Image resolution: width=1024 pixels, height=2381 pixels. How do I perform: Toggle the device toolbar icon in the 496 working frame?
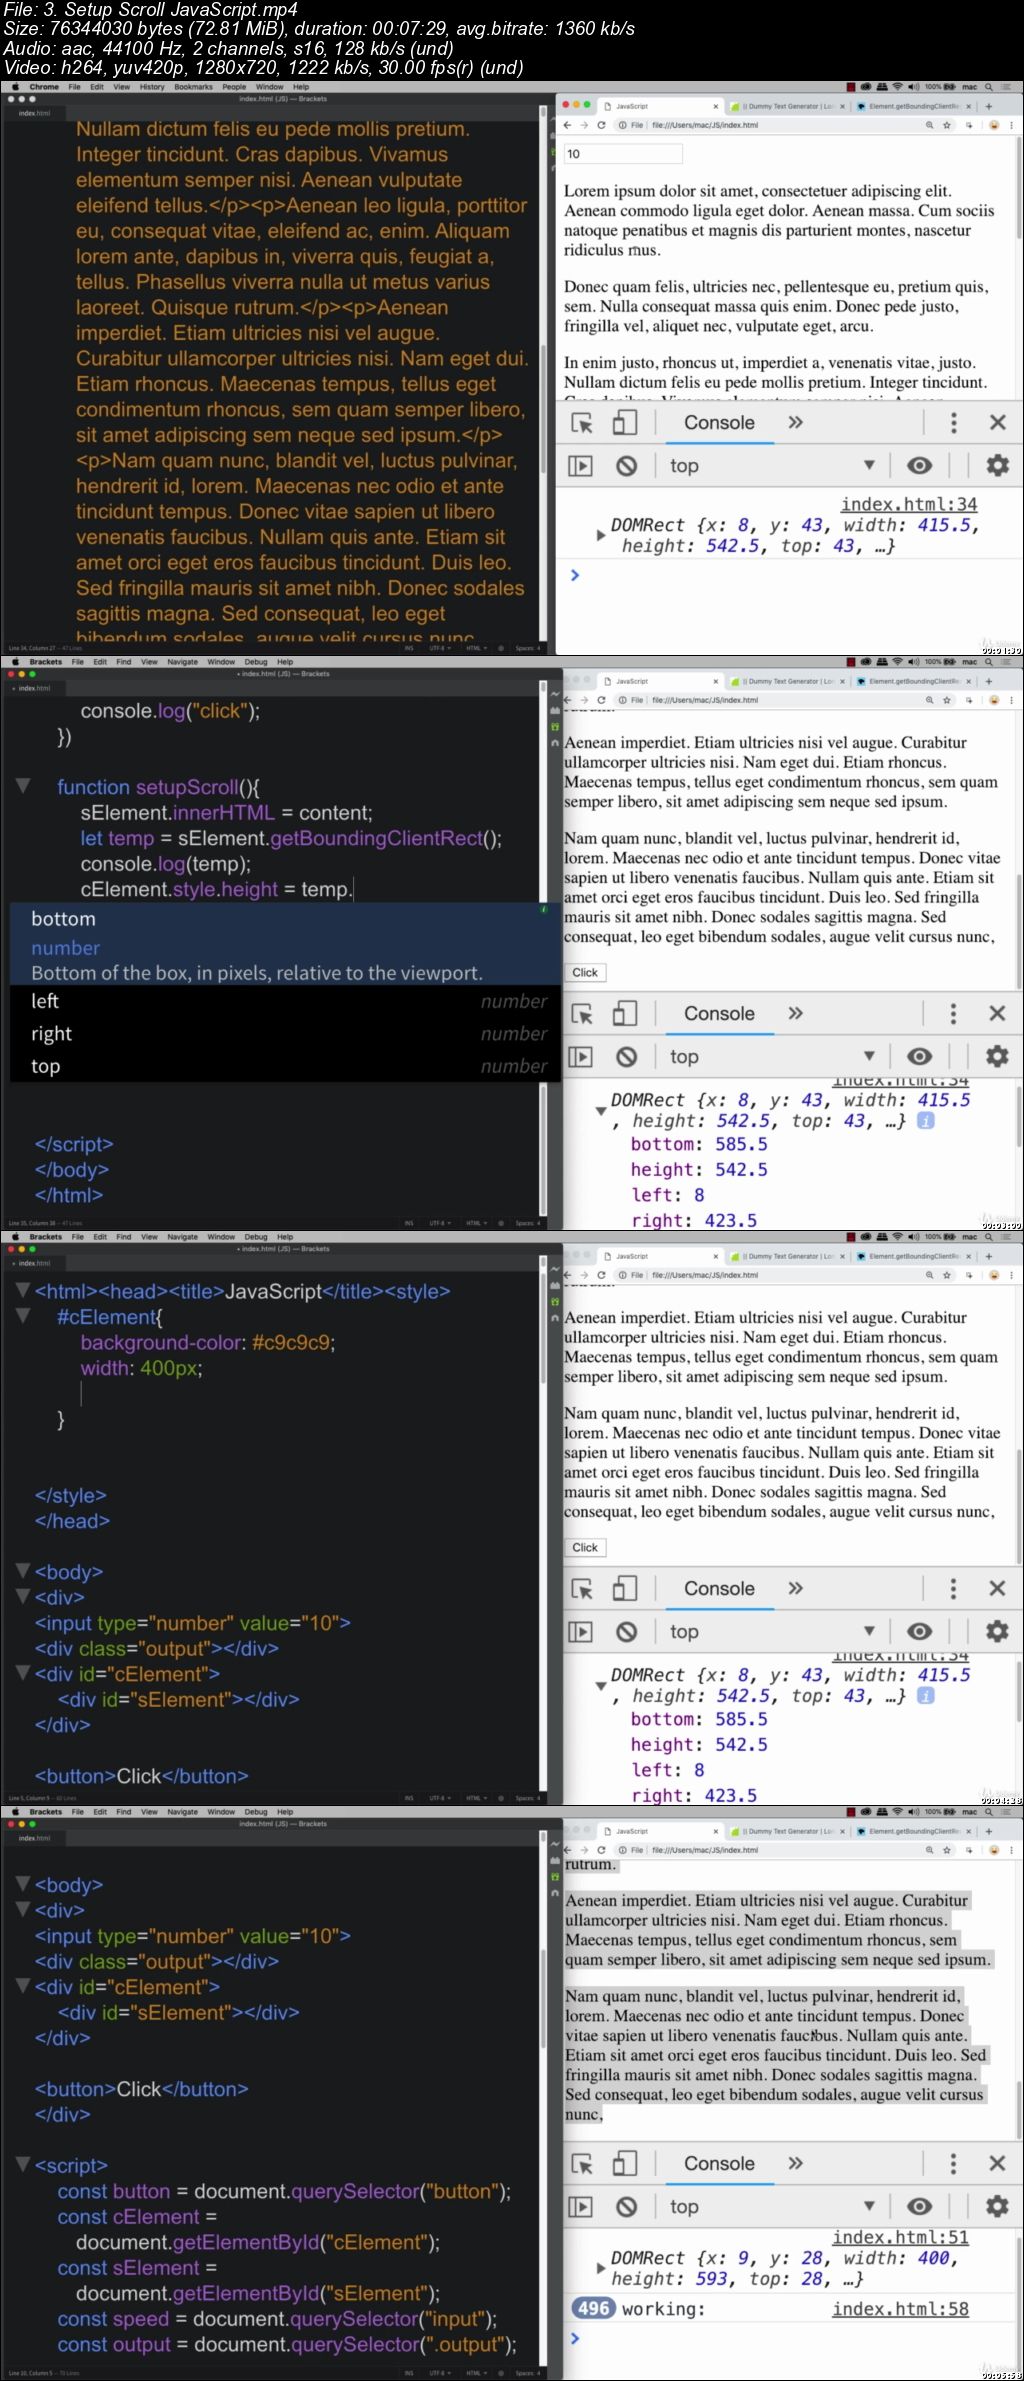[x=625, y=2164]
